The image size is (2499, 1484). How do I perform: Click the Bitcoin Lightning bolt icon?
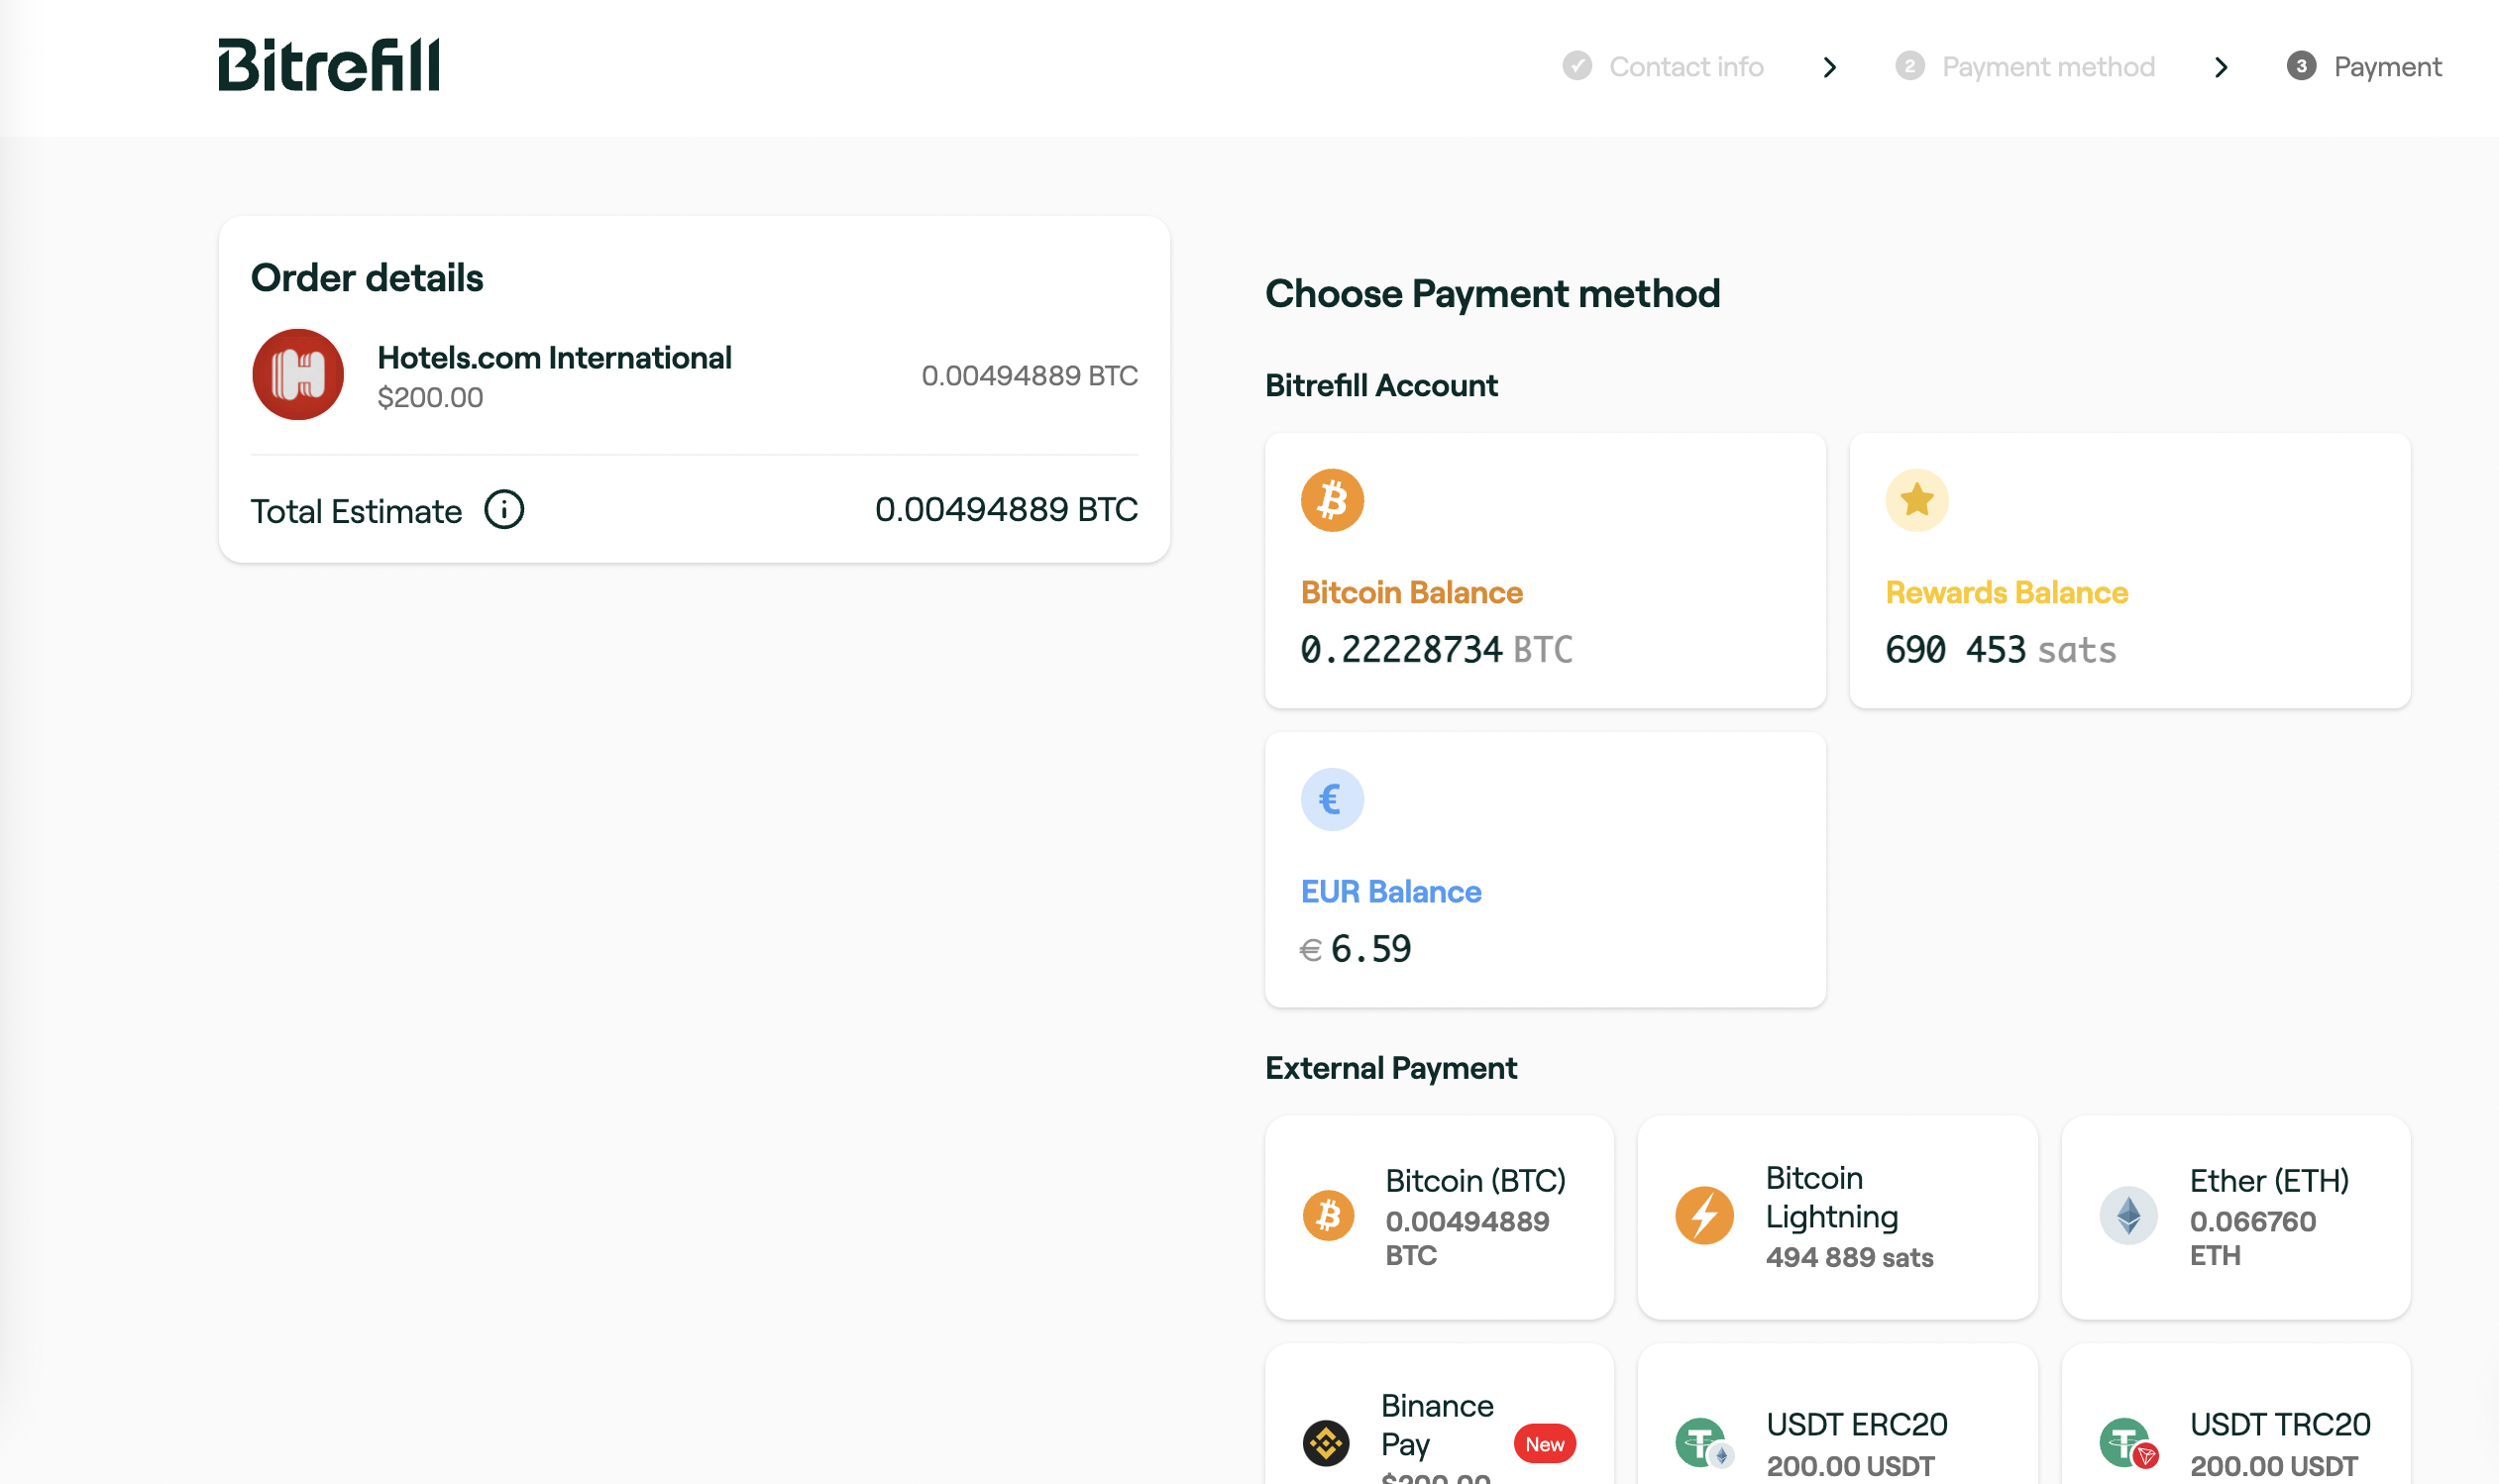click(1703, 1216)
